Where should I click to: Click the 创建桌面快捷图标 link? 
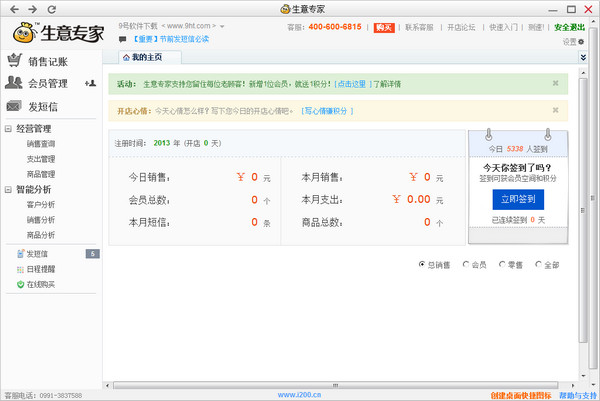pos(520,395)
